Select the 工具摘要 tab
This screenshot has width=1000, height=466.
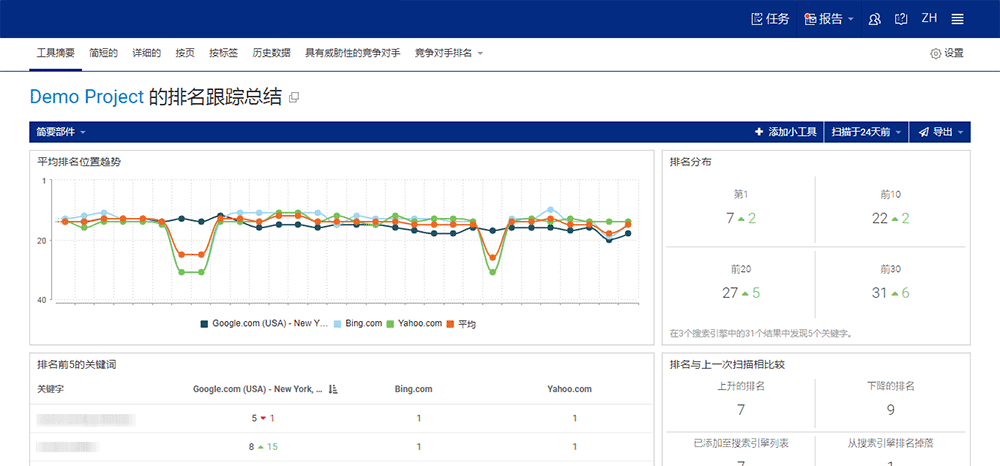pyautogui.click(x=55, y=53)
